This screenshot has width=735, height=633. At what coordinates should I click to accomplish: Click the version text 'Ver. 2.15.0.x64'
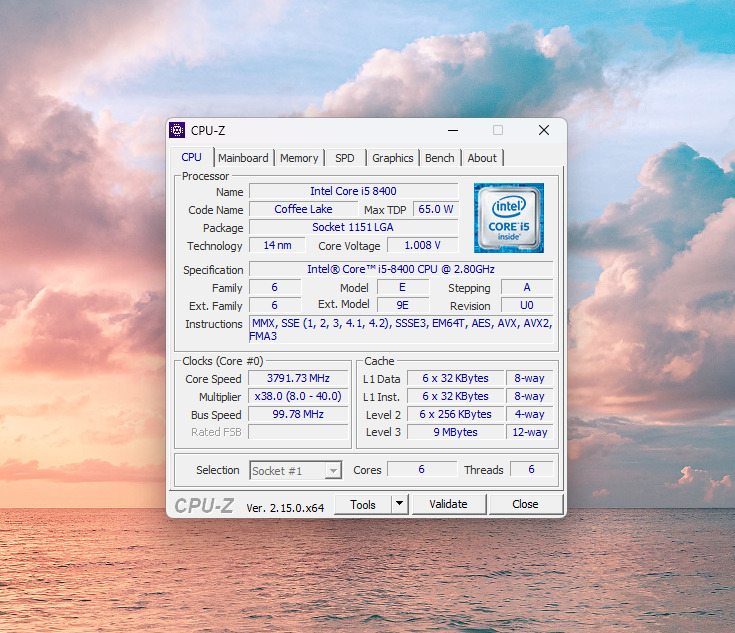285,508
